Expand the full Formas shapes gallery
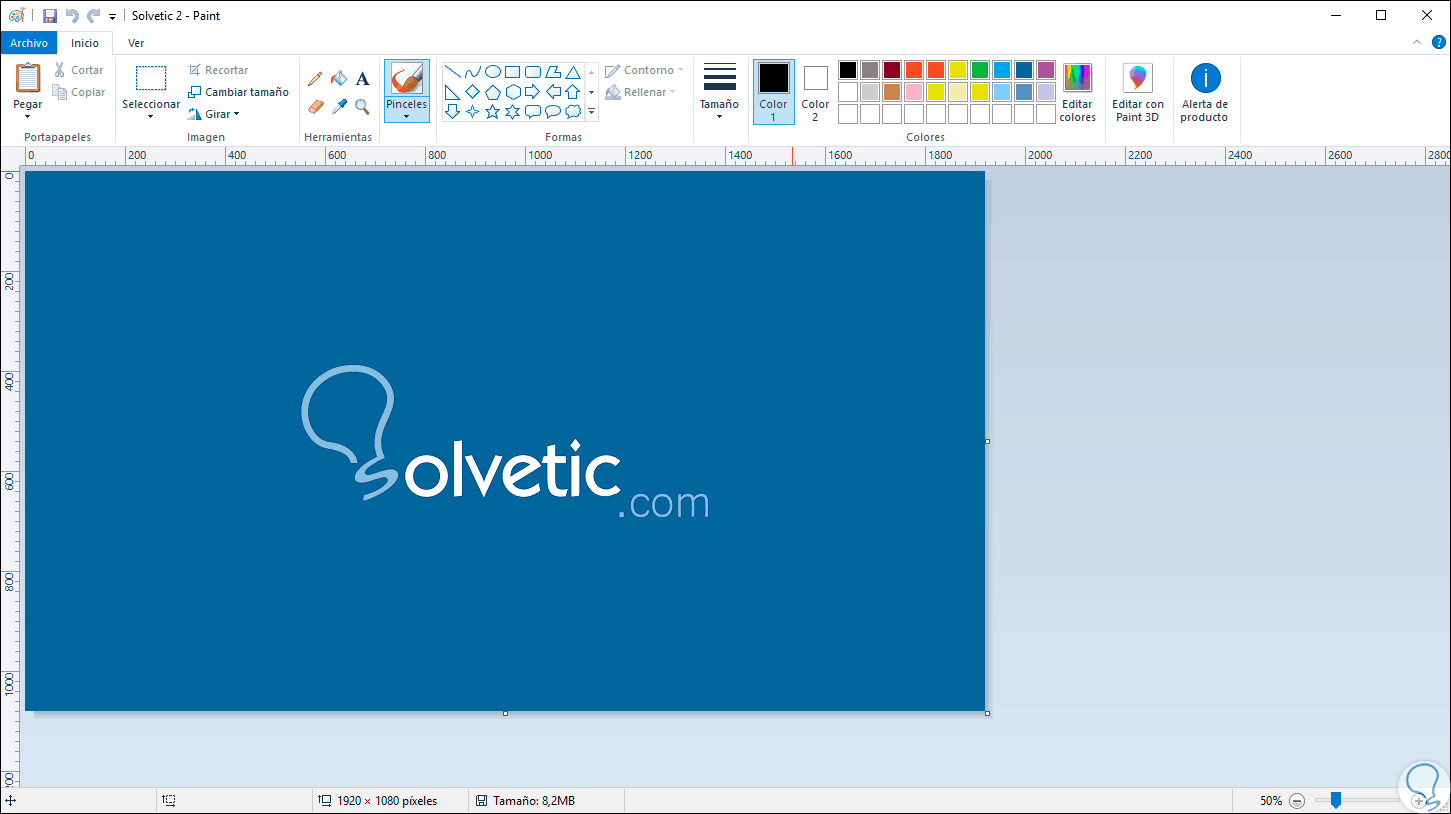 pos(591,112)
